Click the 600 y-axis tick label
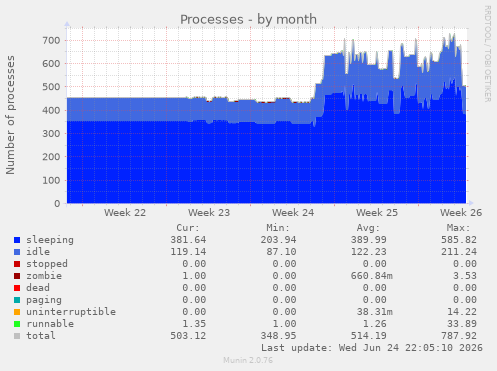The width and height of the screenshot is (497, 371). tap(51, 64)
